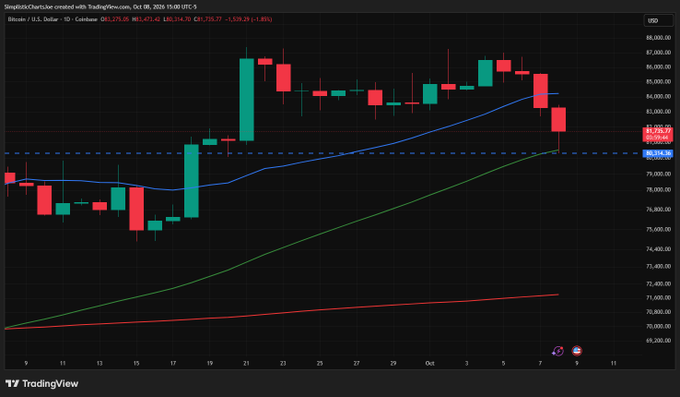Click the 87,000.00 price axis label
Image resolution: width=680 pixels, height=397 pixels.
click(658, 52)
